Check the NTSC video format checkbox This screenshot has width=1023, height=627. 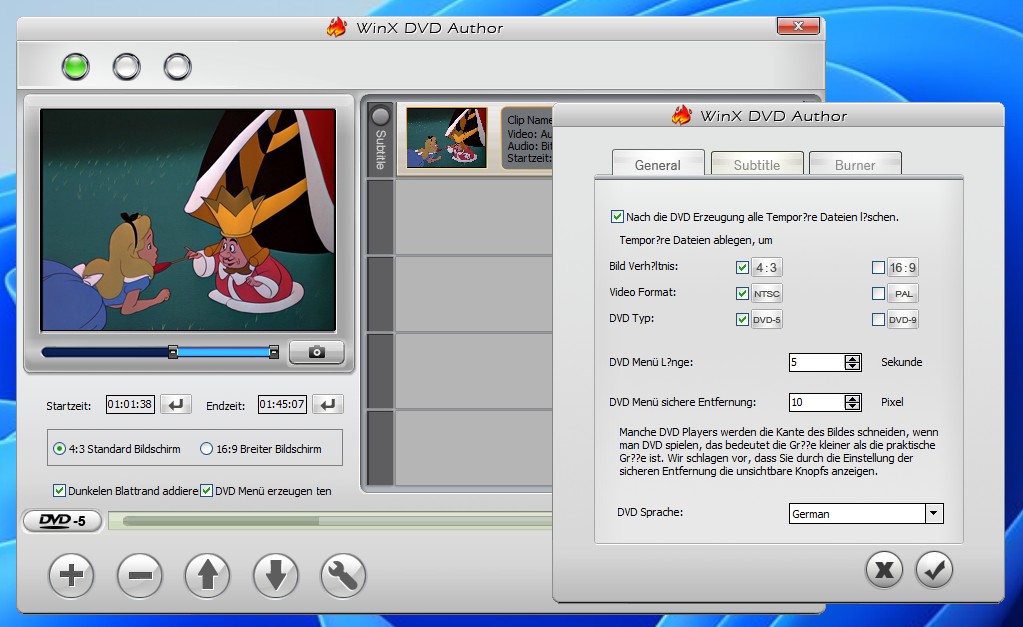coord(742,294)
